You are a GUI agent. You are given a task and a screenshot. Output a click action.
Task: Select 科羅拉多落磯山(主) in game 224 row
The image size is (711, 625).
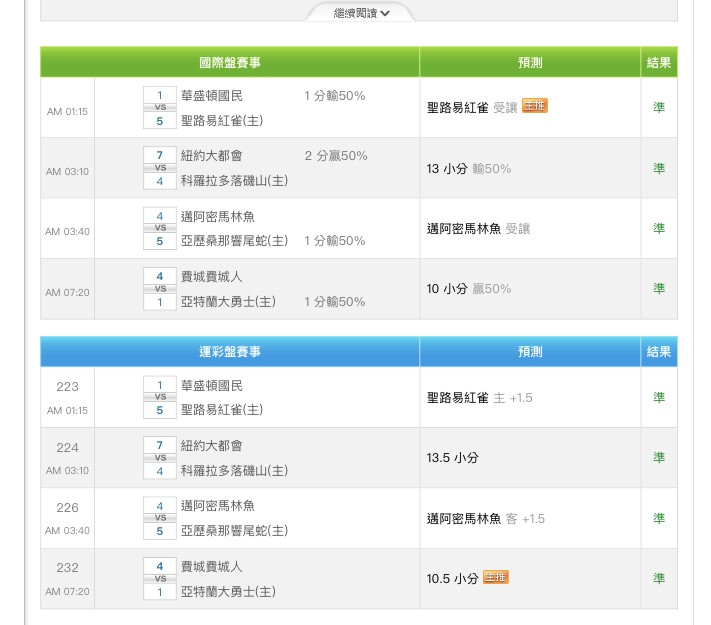234,470
